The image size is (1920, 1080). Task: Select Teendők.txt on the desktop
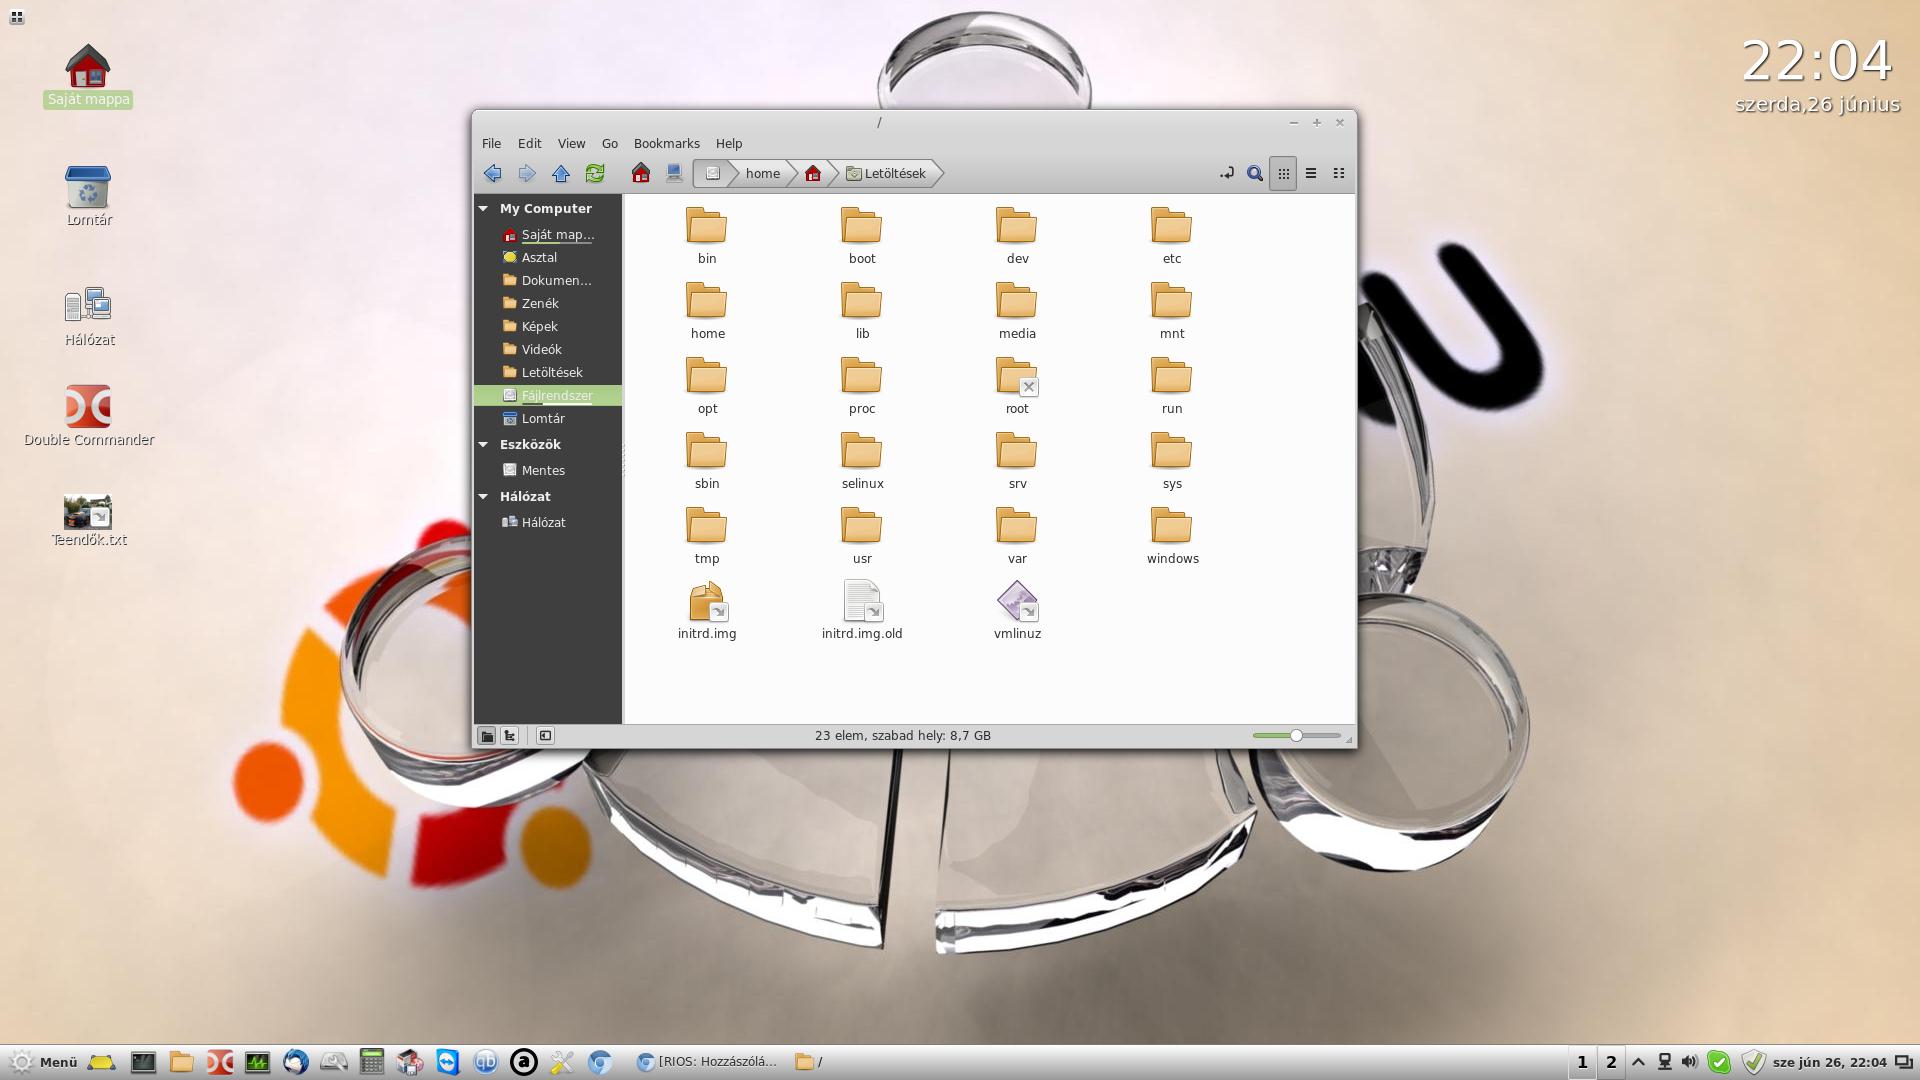pyautogui.click(x=89, y=521)
